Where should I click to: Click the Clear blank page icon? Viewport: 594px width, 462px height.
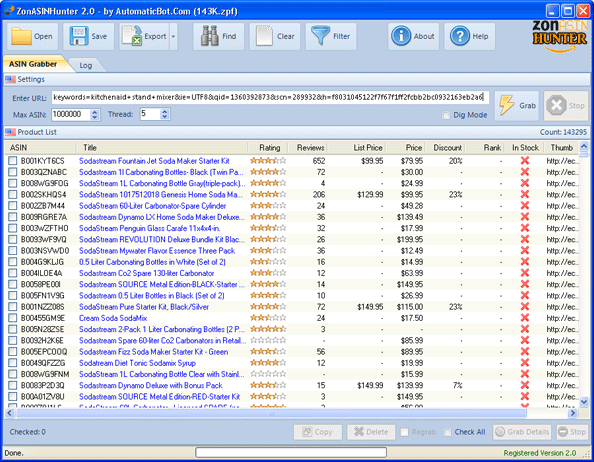pos(264,36)
